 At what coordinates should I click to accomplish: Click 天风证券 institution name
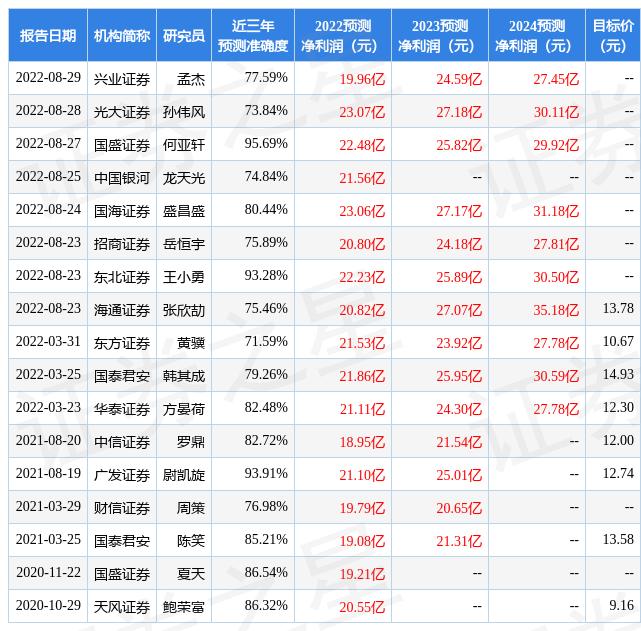[121, 607]
